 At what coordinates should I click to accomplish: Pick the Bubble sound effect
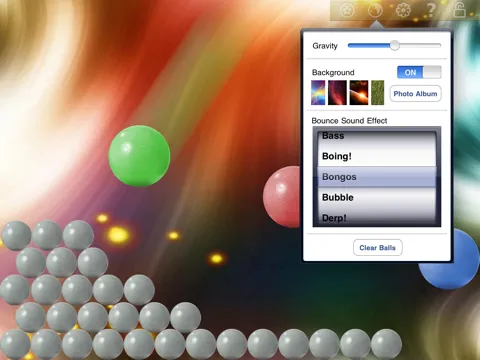pyautogui.click(x=377, y=197)
